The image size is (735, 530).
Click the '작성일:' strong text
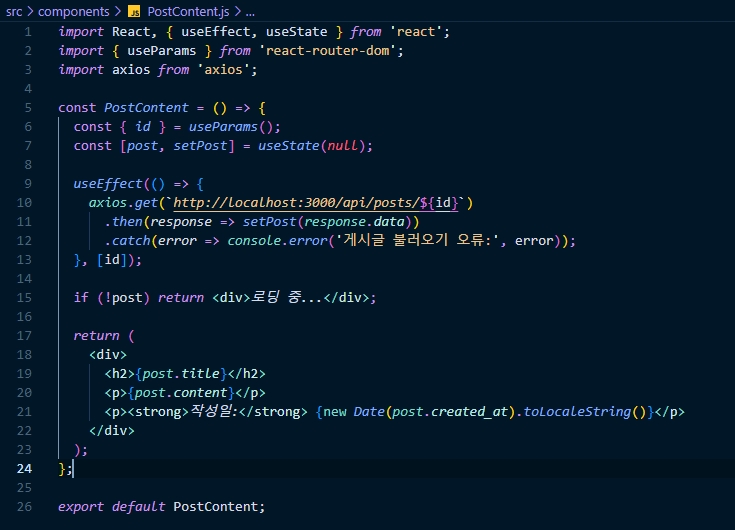(214, 411)
